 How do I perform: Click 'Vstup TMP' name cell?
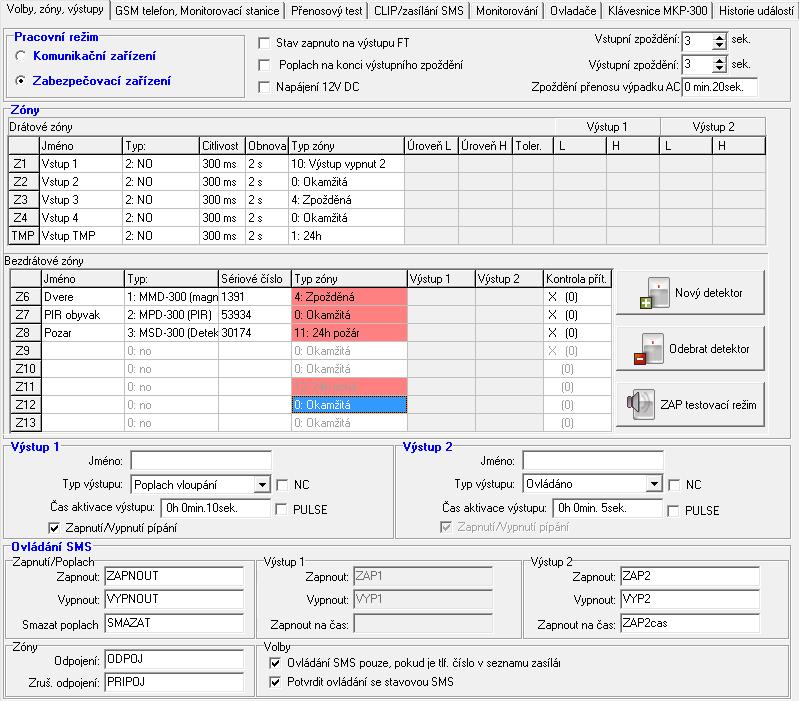pyautogui.click(x=81, y=236)
